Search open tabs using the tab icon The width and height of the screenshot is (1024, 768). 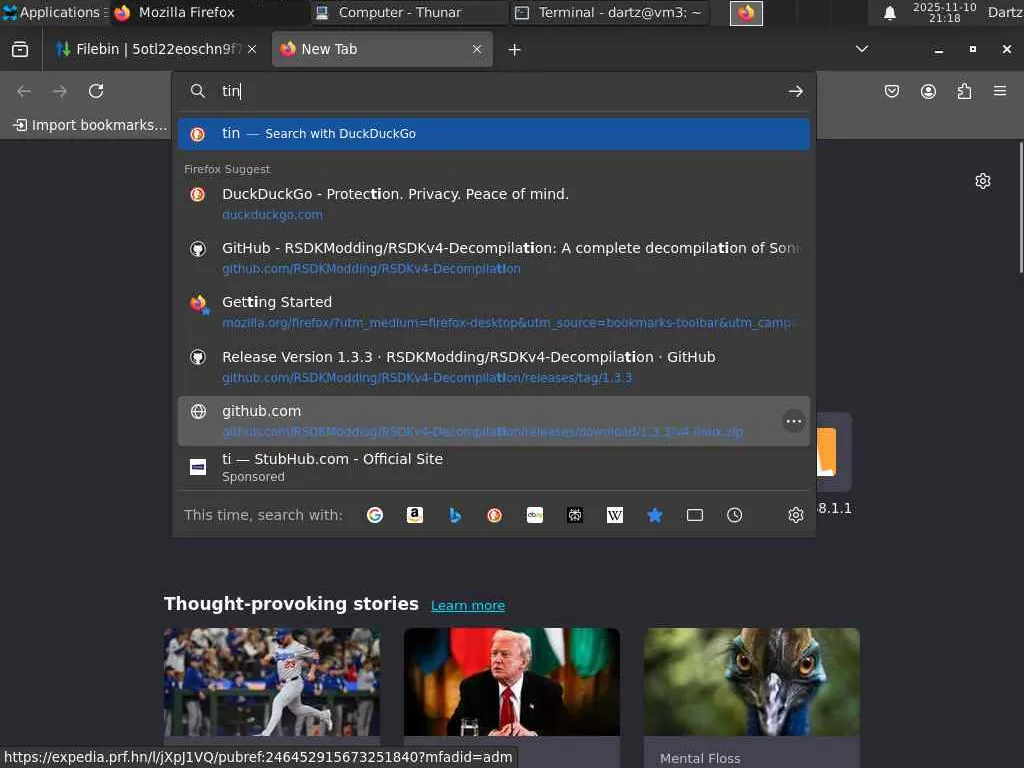(x=695, y=515)
